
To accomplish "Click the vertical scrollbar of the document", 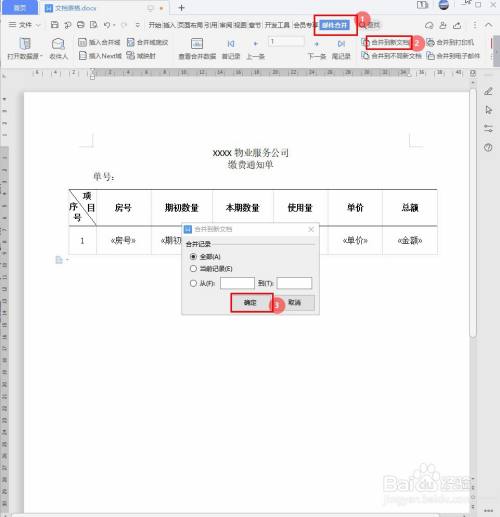I will 473,213.
